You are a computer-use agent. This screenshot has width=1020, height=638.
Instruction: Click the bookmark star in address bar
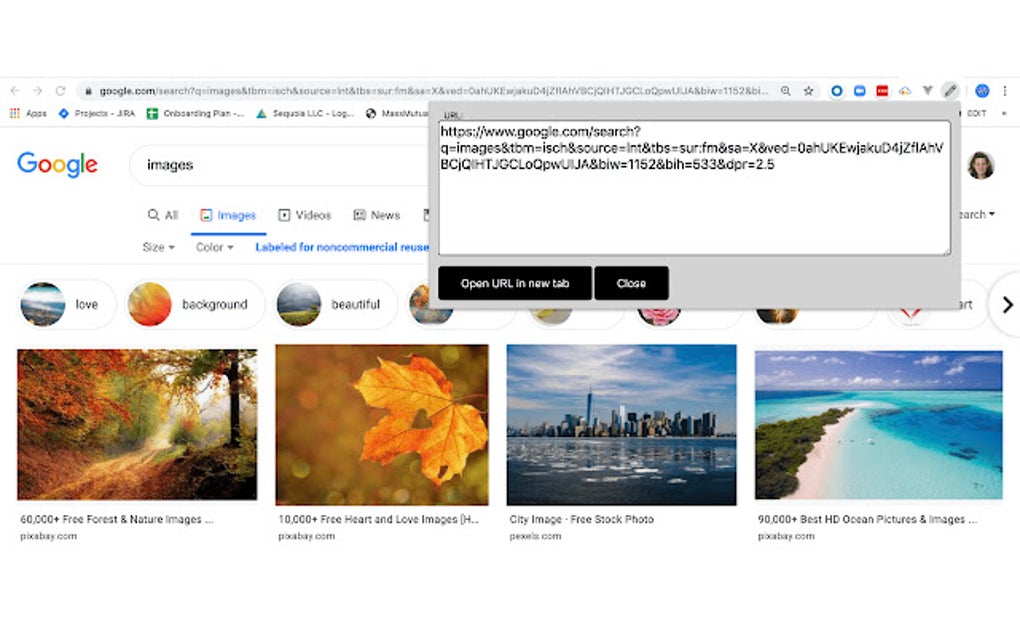(808, 90)
